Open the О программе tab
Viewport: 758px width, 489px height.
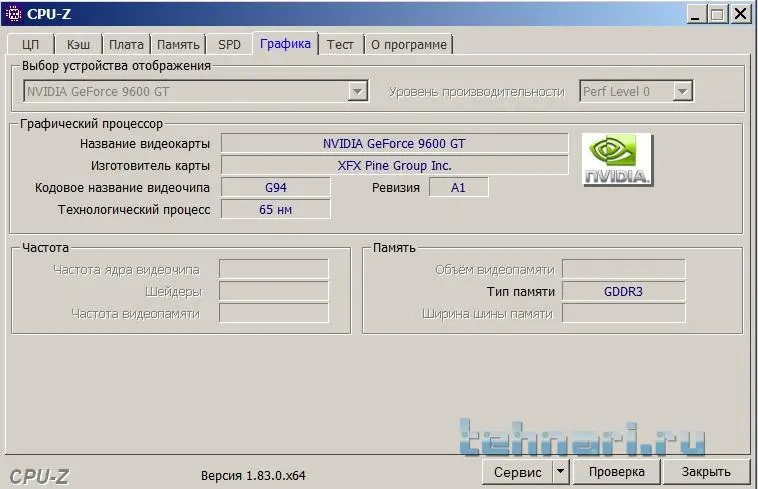point(409,44)
